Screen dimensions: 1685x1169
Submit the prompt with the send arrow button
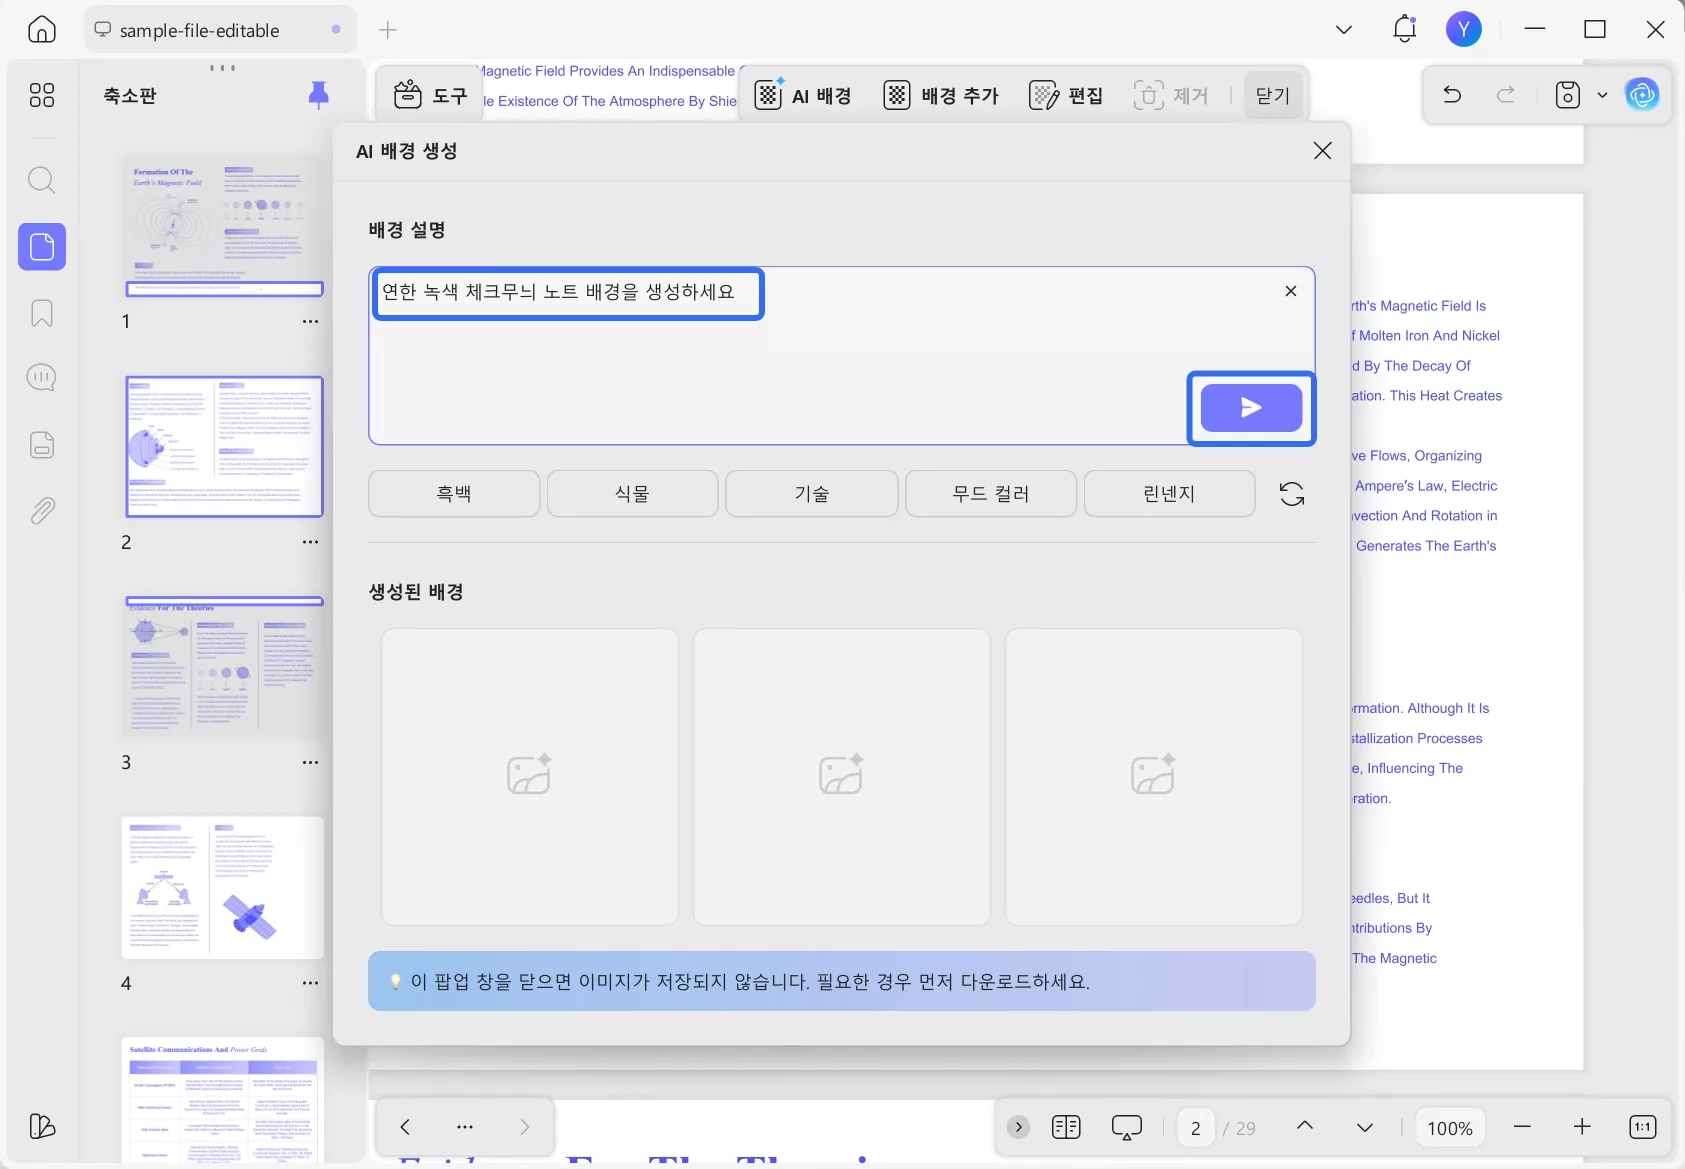click(1250, 408)
